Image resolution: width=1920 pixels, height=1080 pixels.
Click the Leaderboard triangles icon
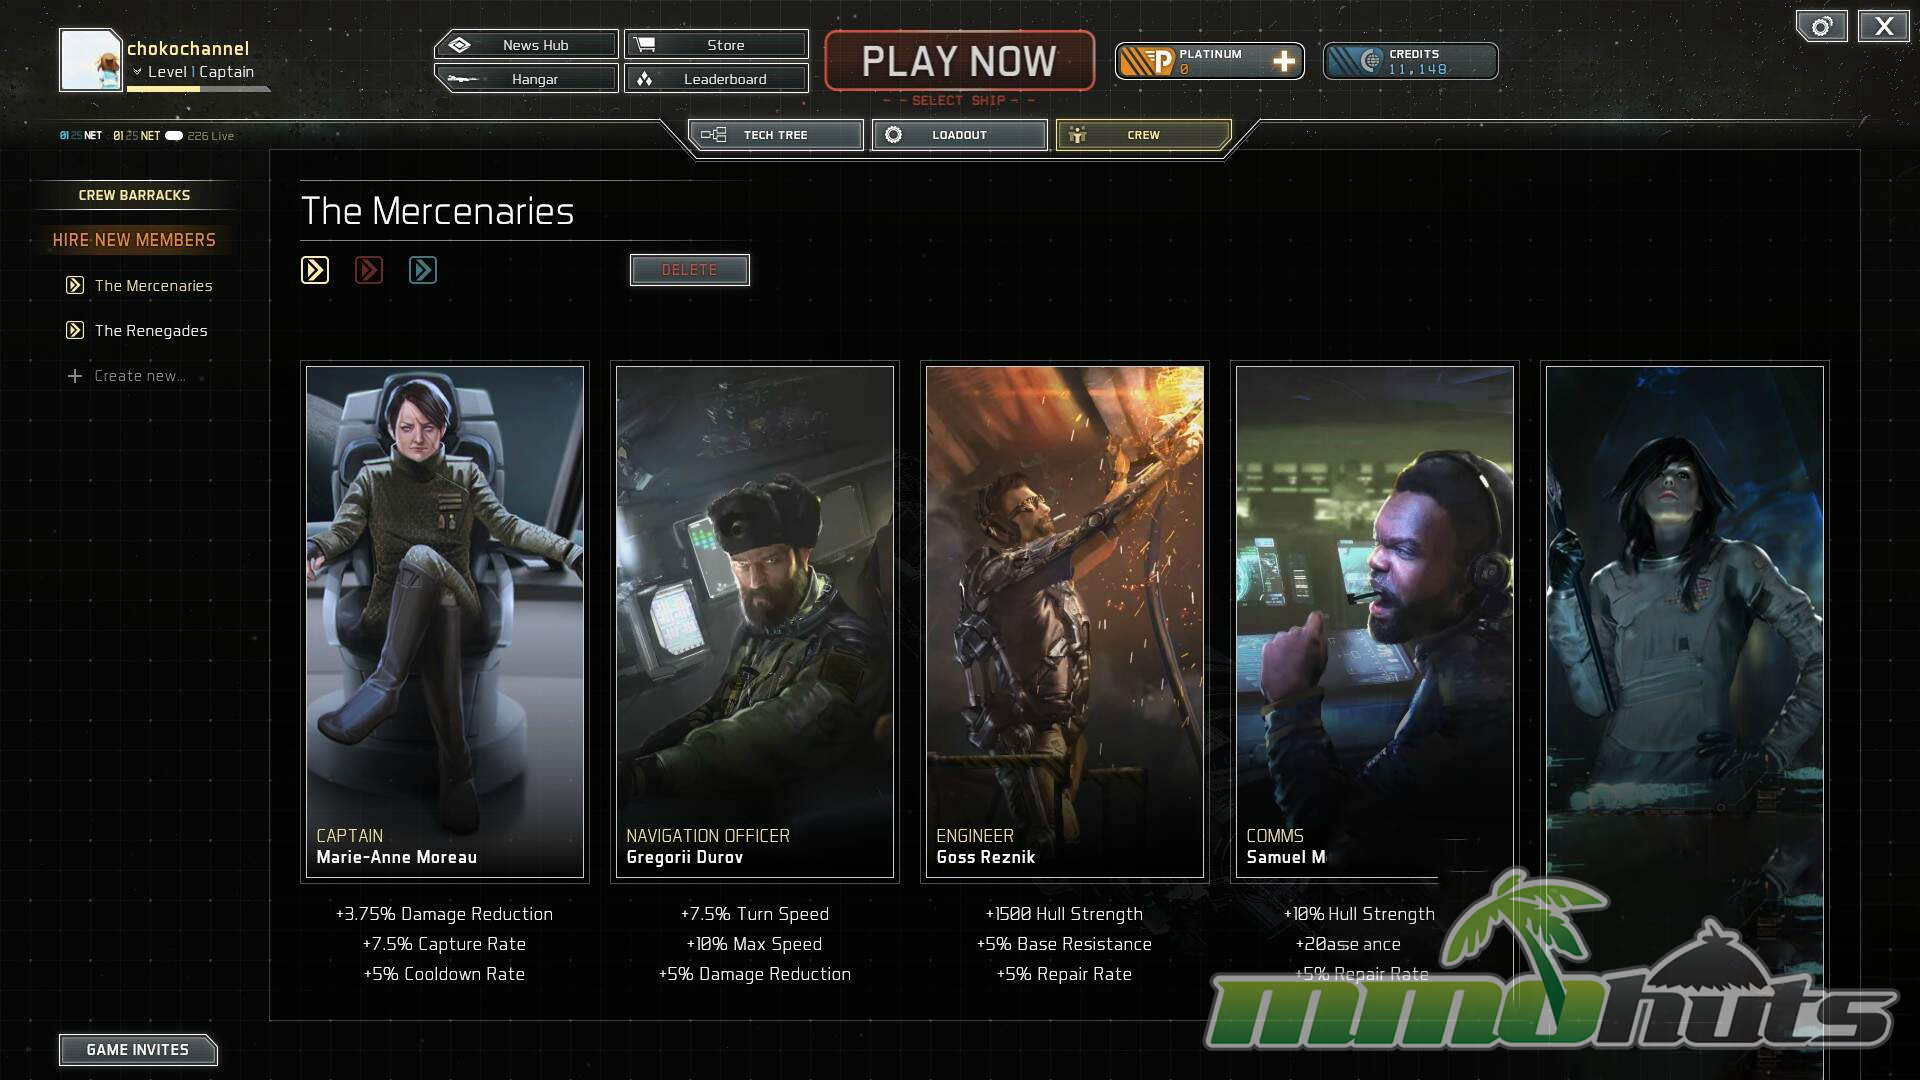click(645, 79)
